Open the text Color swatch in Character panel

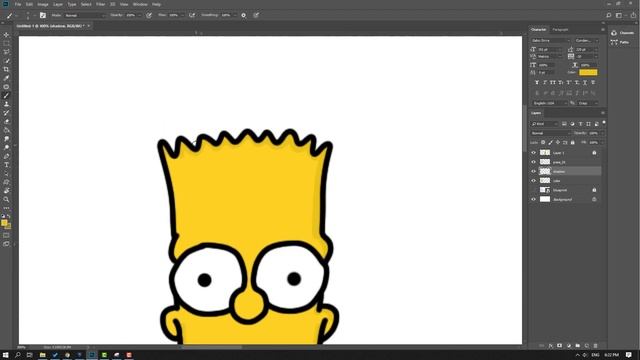click(588, 72)
